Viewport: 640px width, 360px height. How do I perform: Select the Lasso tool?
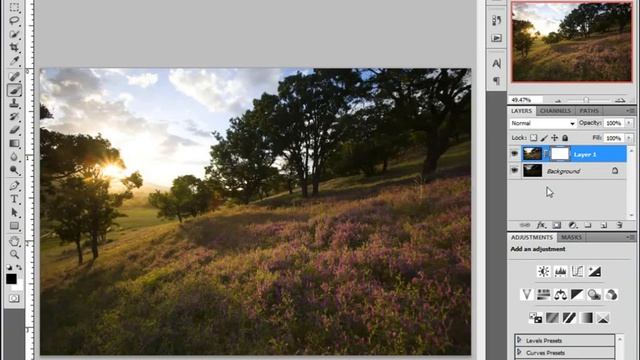pos(14,20)
